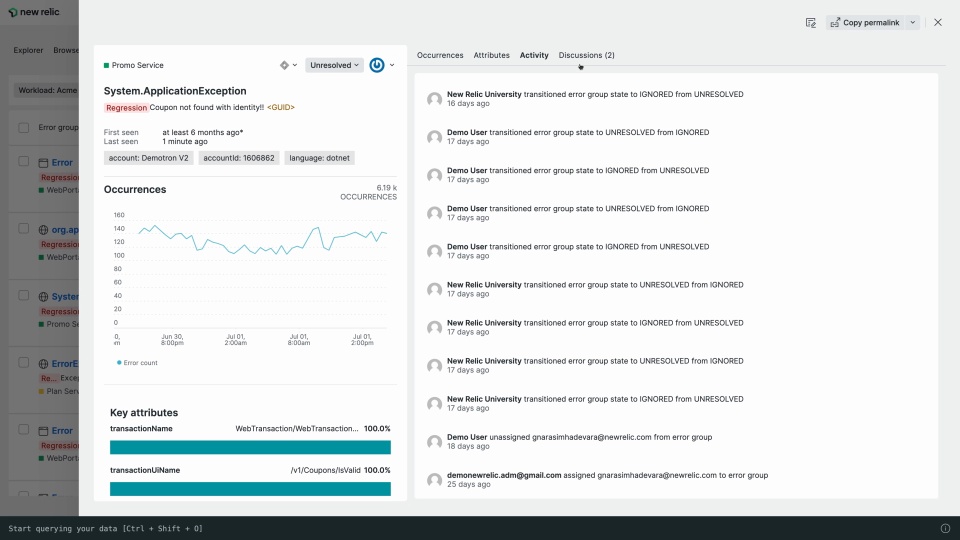Open the Attributes tab
The image size is (960, 540).
coord(491,55)
